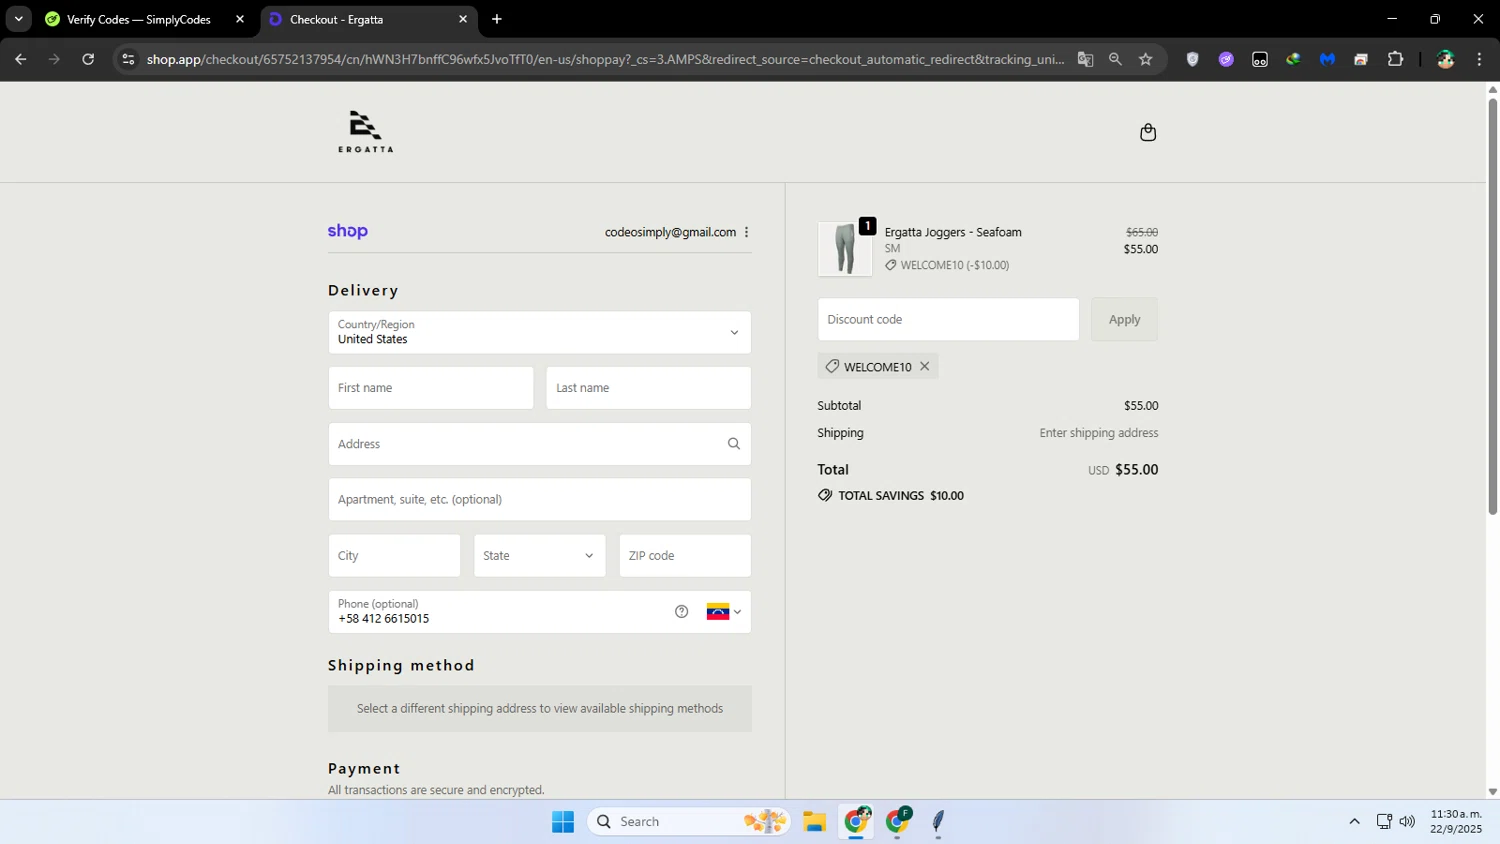1500x844 pixels.
Task: Switch to Verify Codes — SimplyCodes tab
Action: click(x=139, y=19)
